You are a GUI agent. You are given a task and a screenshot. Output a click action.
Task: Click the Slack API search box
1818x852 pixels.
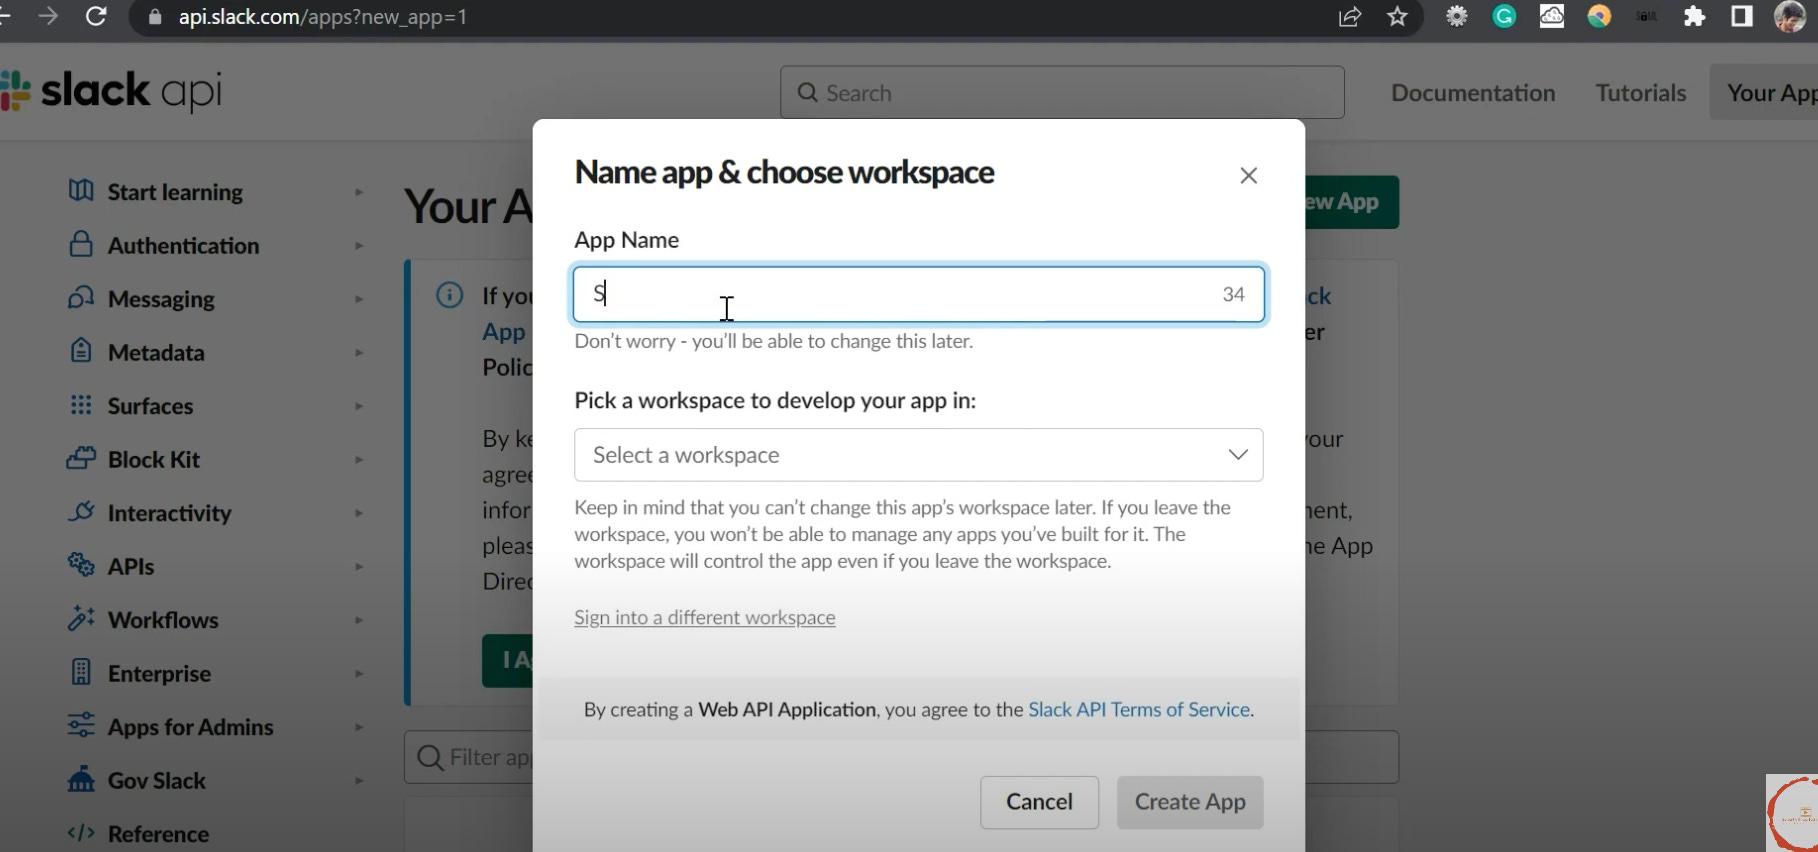point(1062,93)
